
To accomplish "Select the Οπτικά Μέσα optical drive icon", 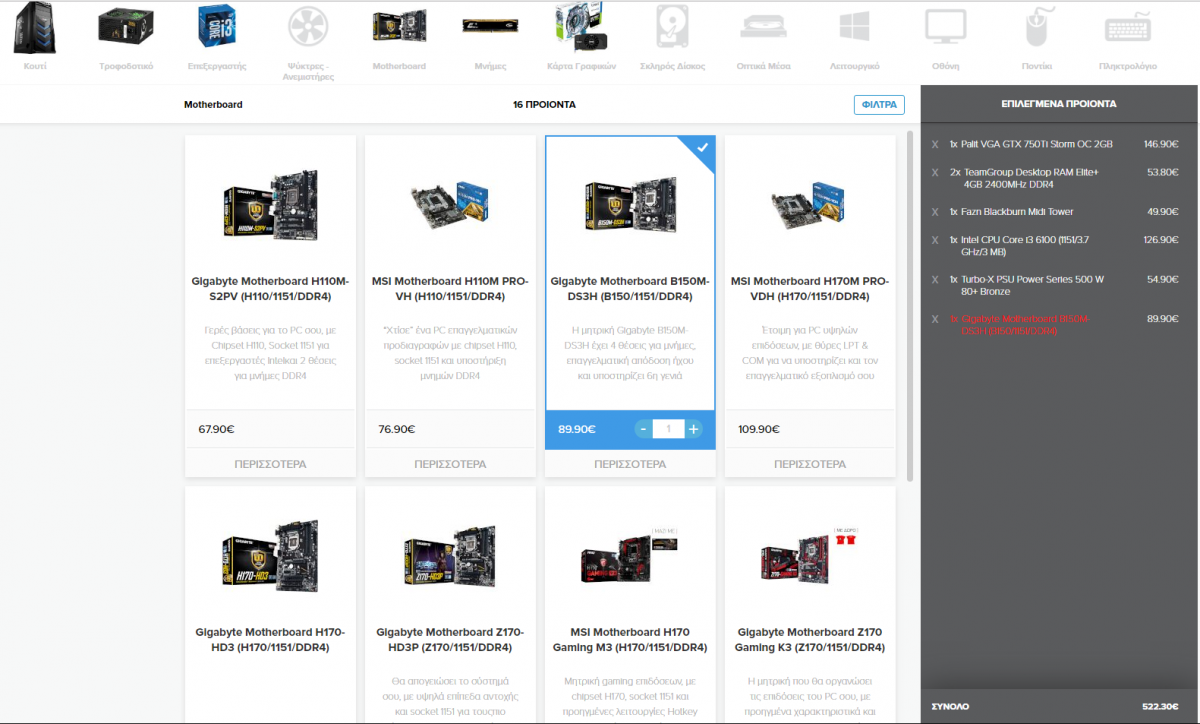I will (x=764, y=28).
